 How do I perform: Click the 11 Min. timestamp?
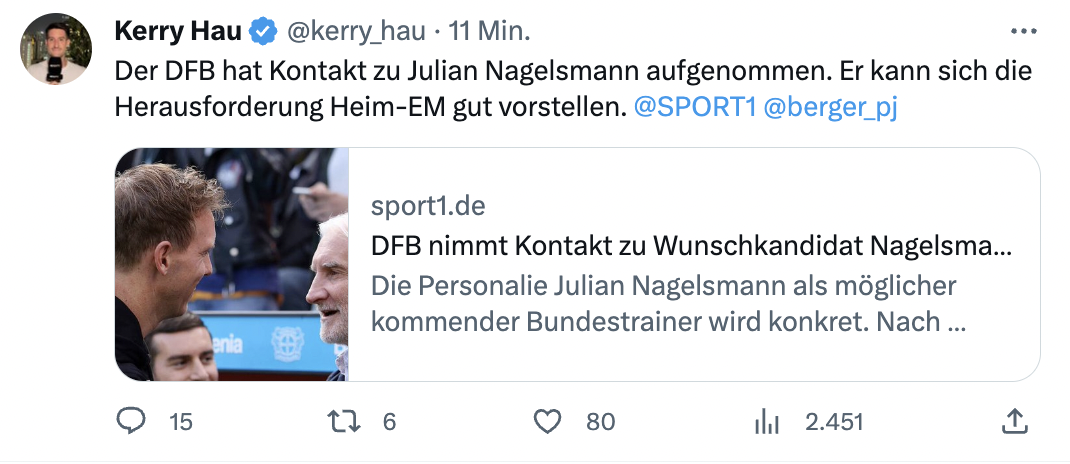point(489,31)
